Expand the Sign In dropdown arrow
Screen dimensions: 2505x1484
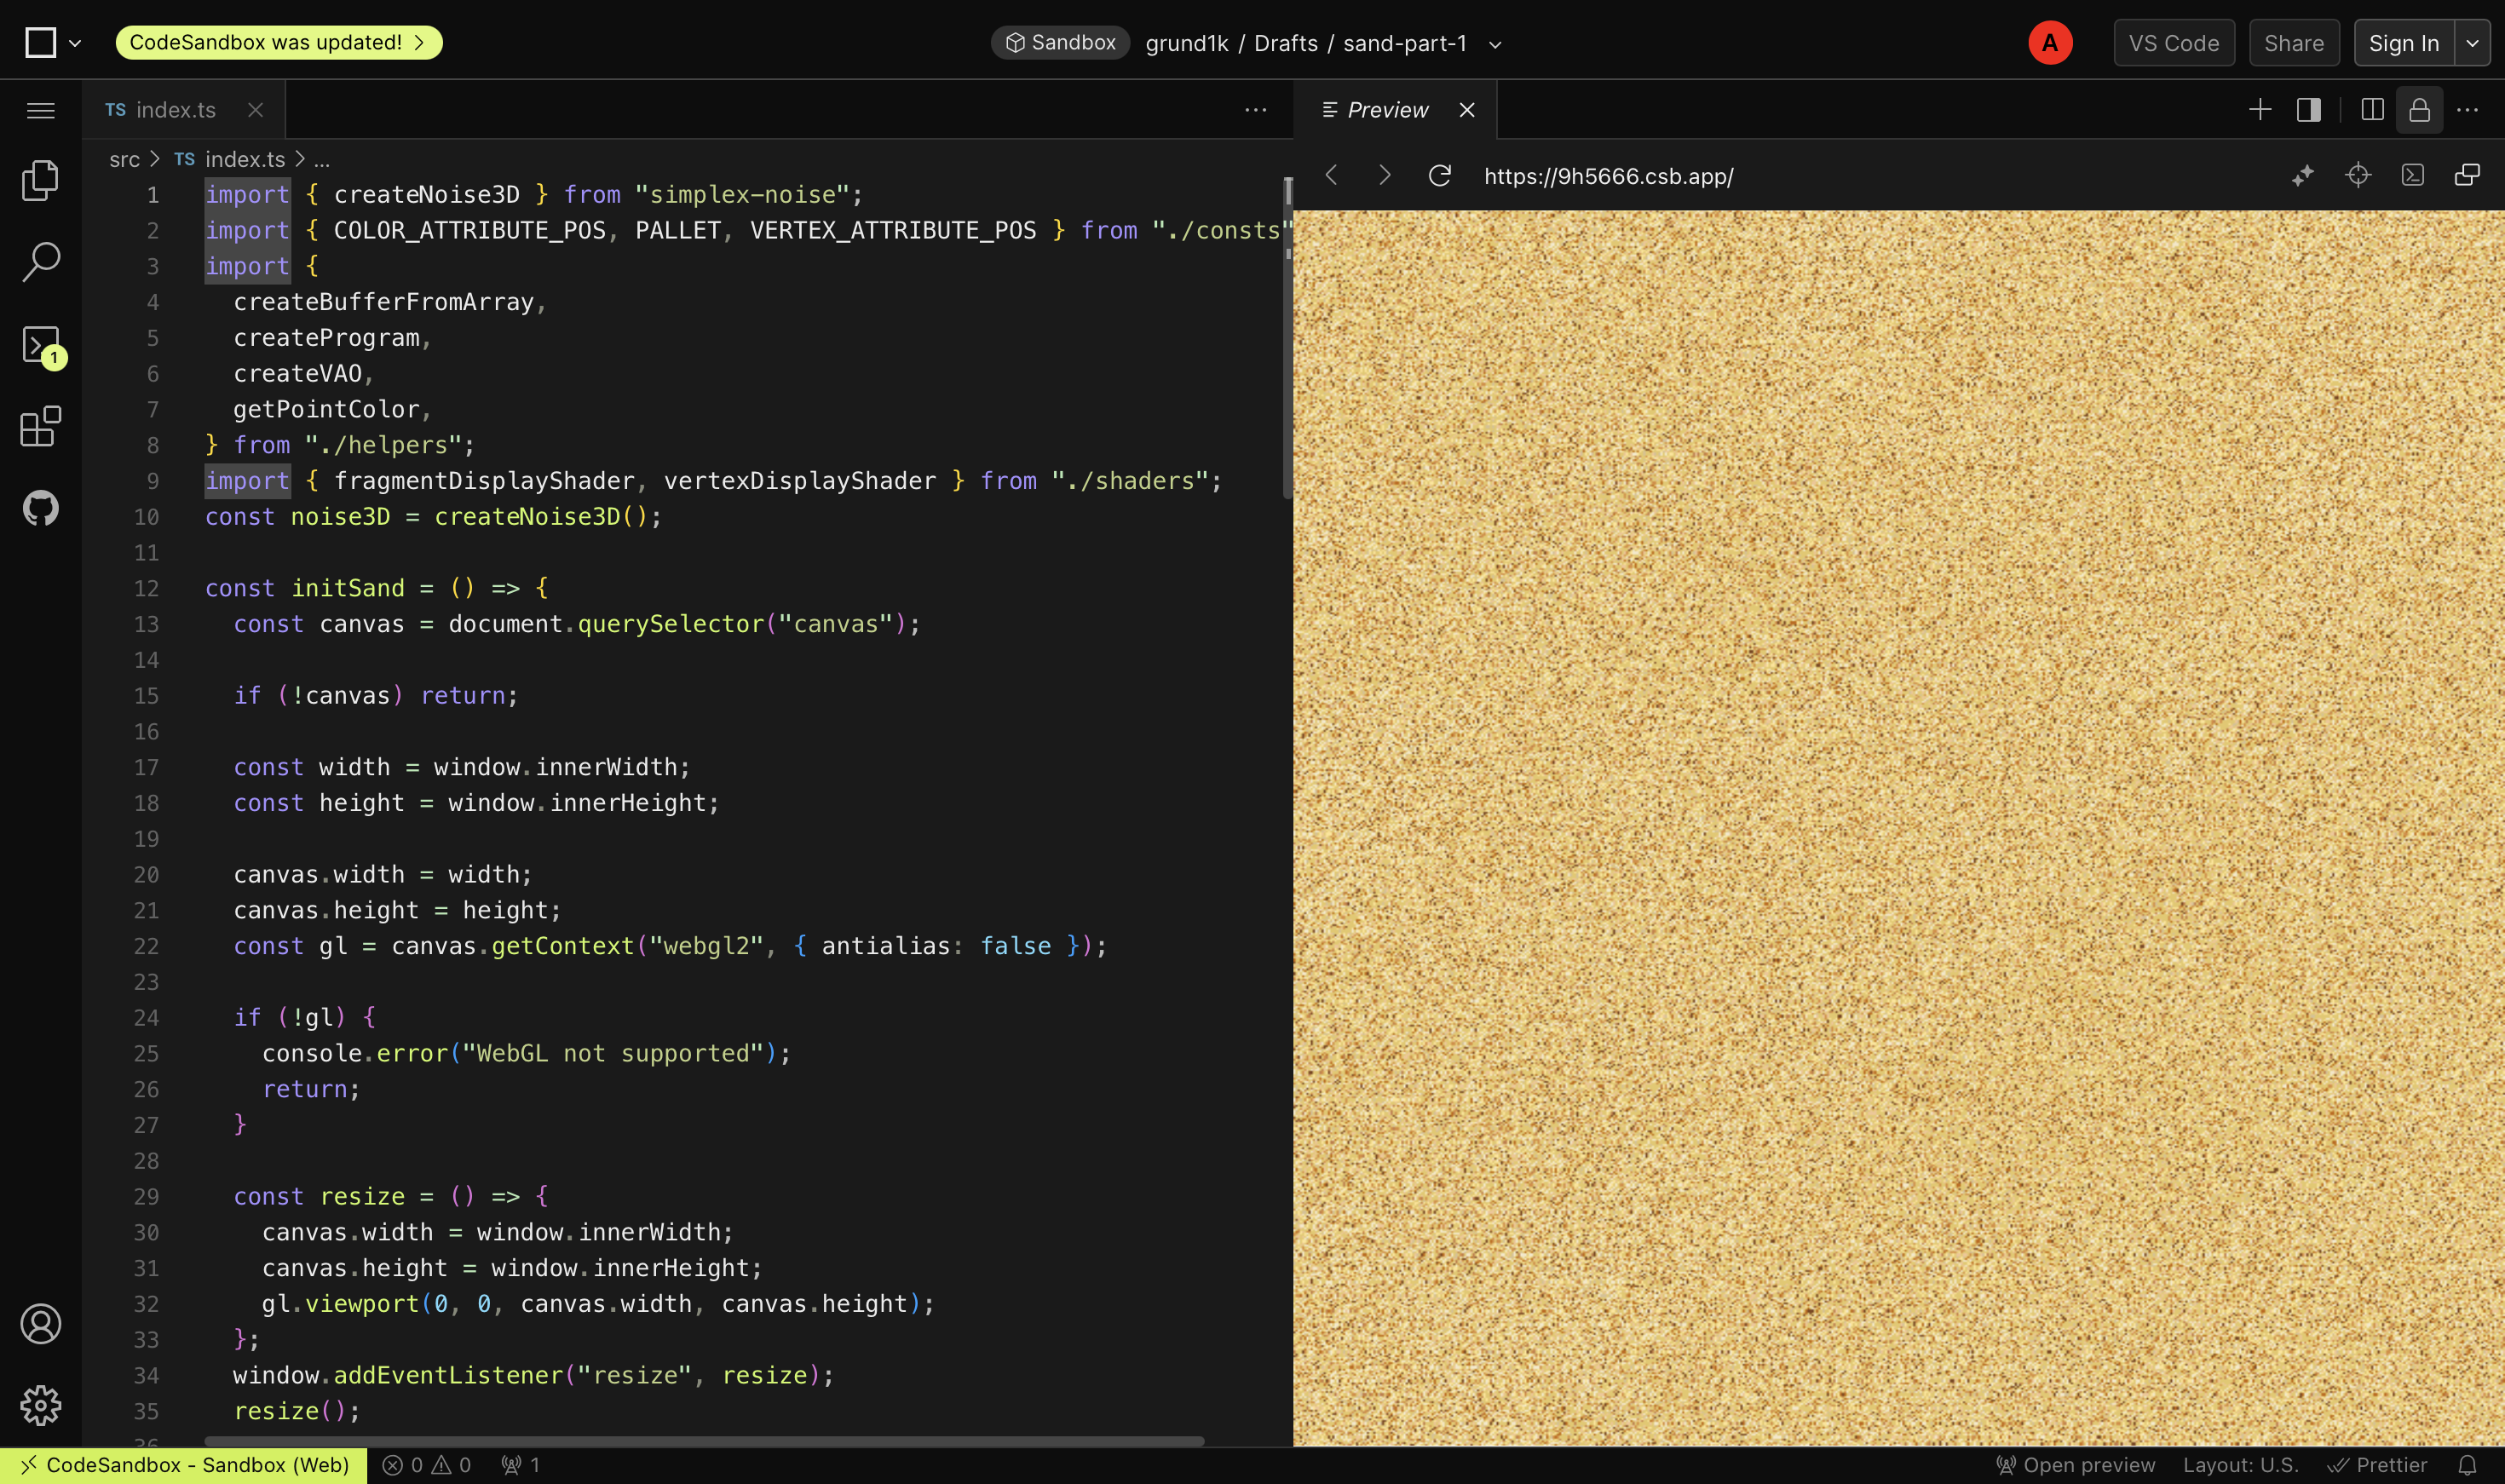click(2473, 42)
